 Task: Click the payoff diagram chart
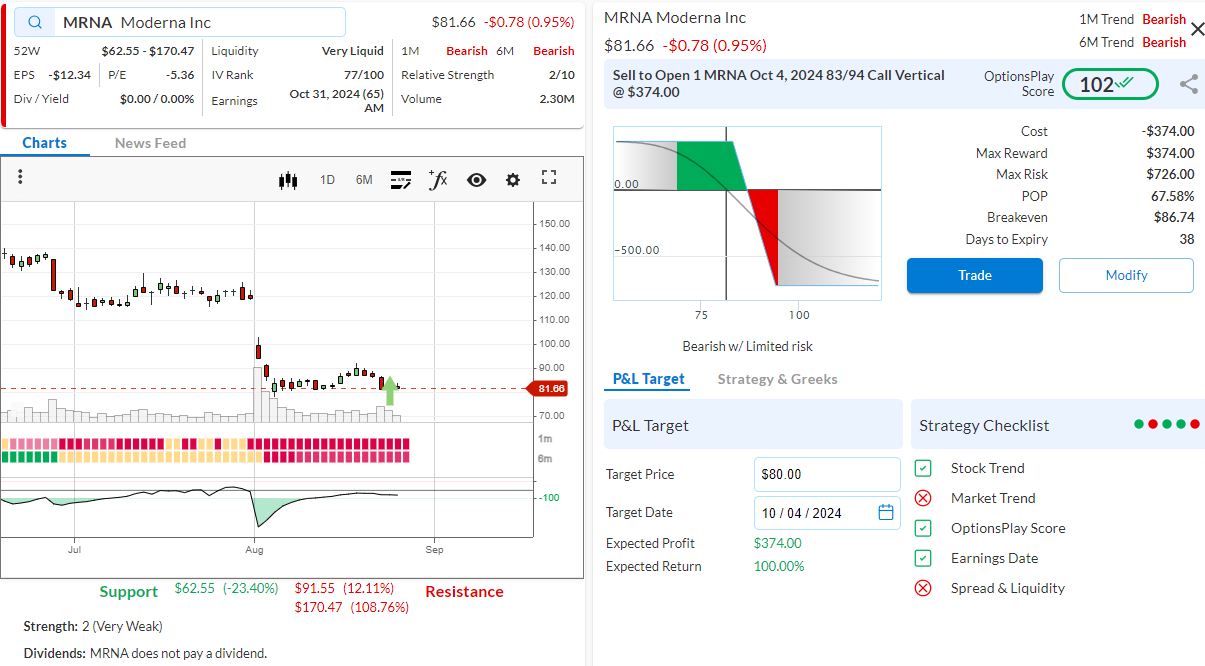[747, 212]
